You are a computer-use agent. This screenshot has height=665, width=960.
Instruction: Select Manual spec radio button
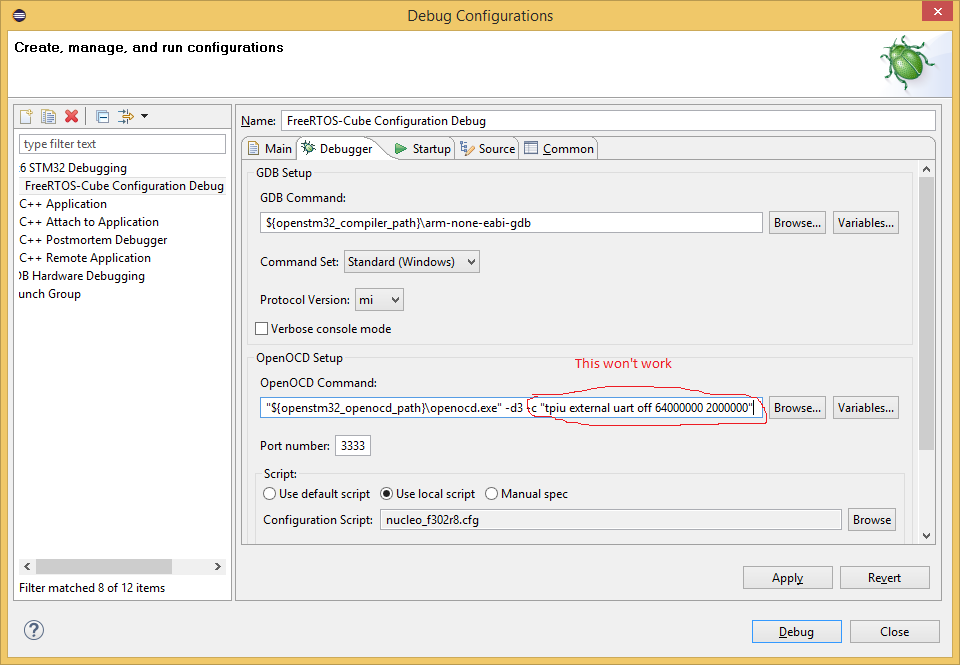492,494
